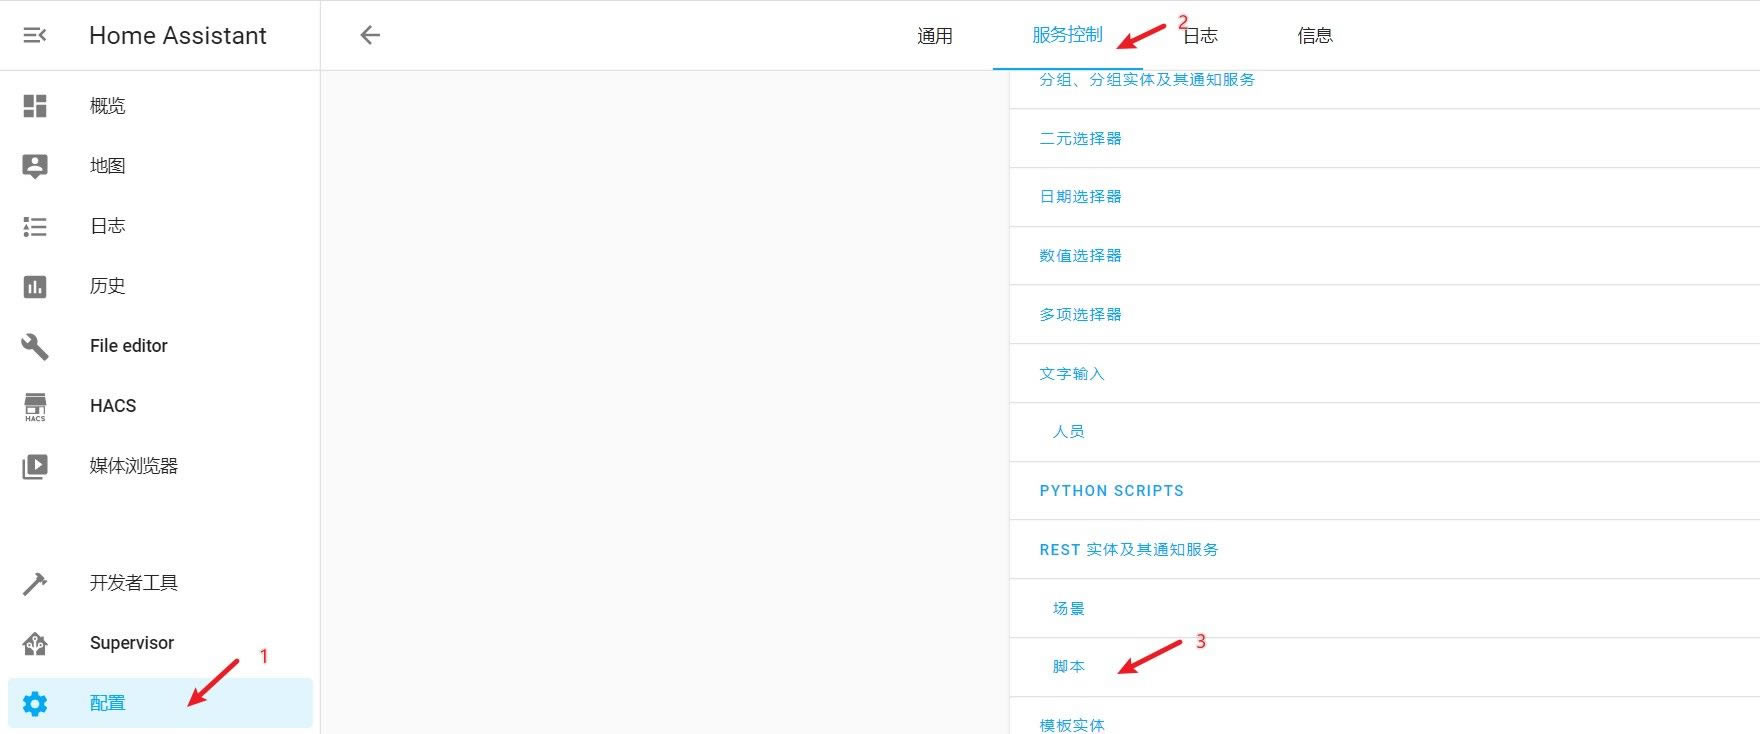
Task: Open File editor in the sidebar
Action: pyautogui.click(x=160, y=346)
